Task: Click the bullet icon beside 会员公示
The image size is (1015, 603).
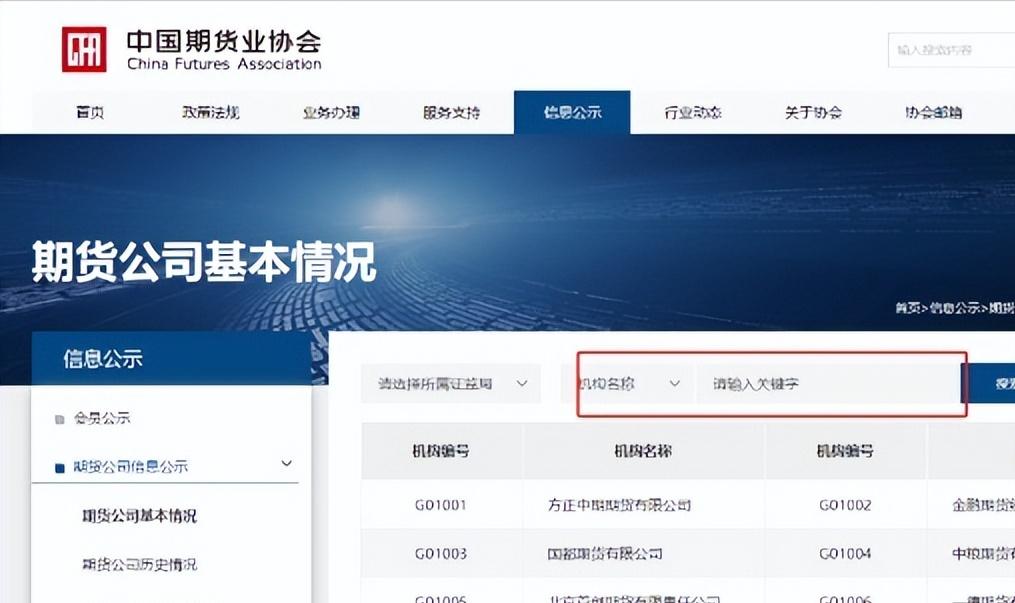Action: tap(61, 418)
